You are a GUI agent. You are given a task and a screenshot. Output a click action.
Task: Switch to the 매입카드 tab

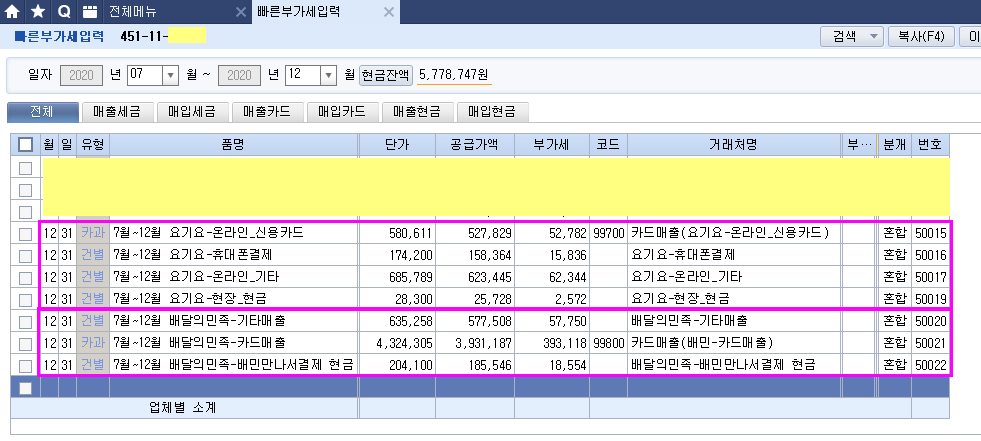pyautogui.click(x=343, y=112)
